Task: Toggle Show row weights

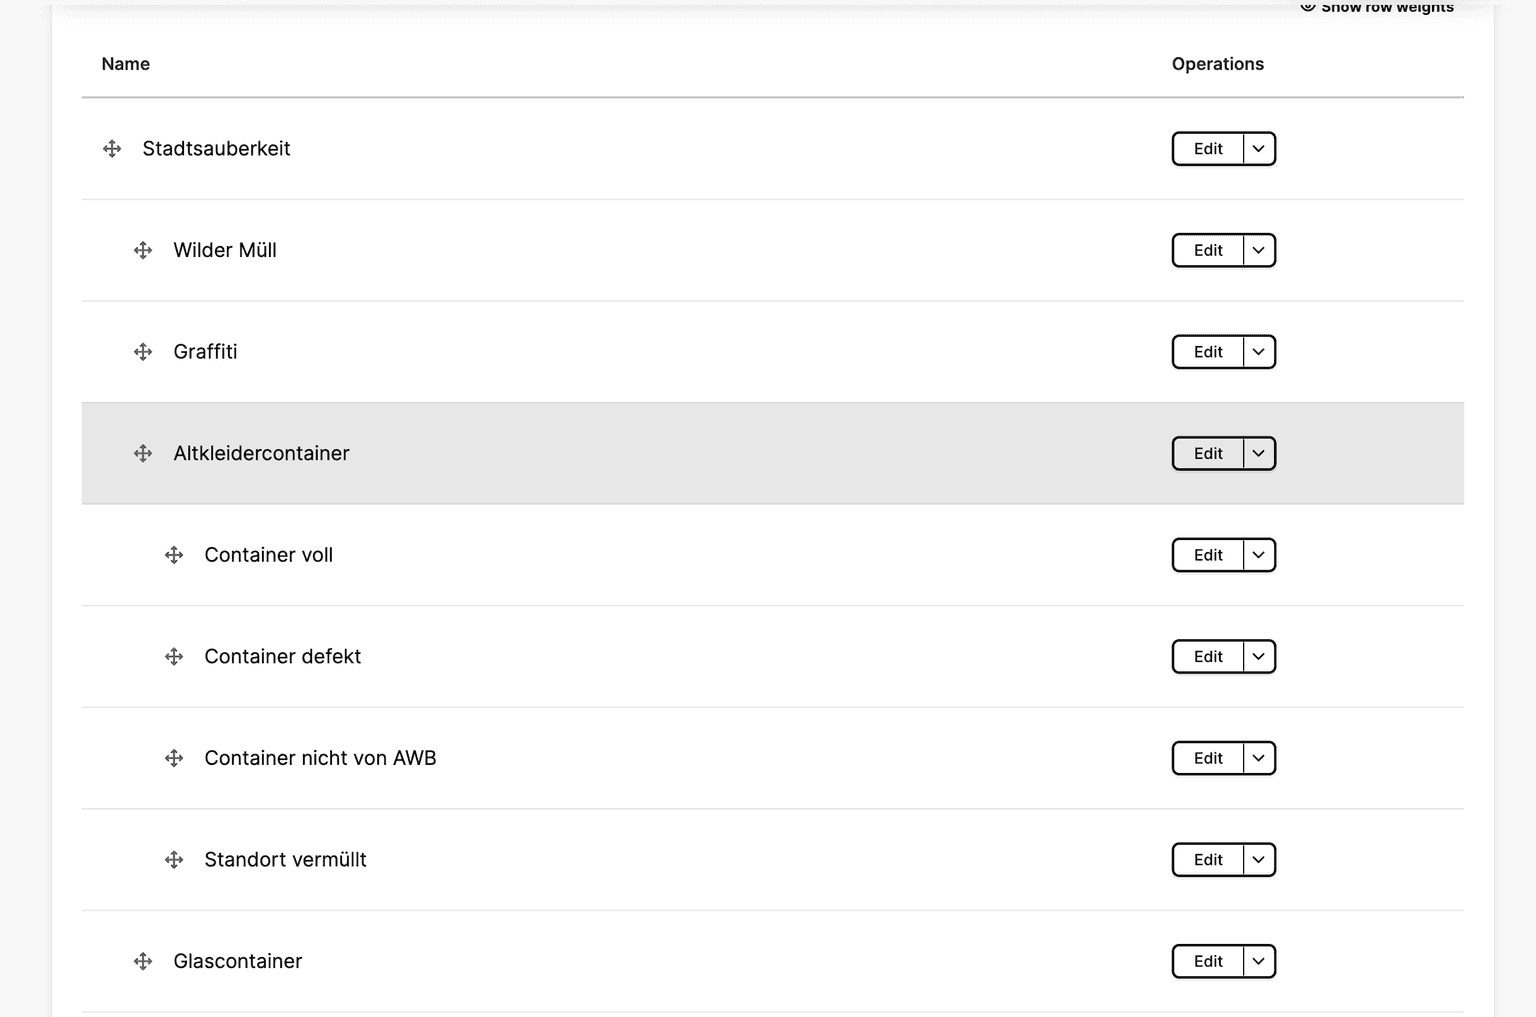Action: click(x=1377, y=8)
